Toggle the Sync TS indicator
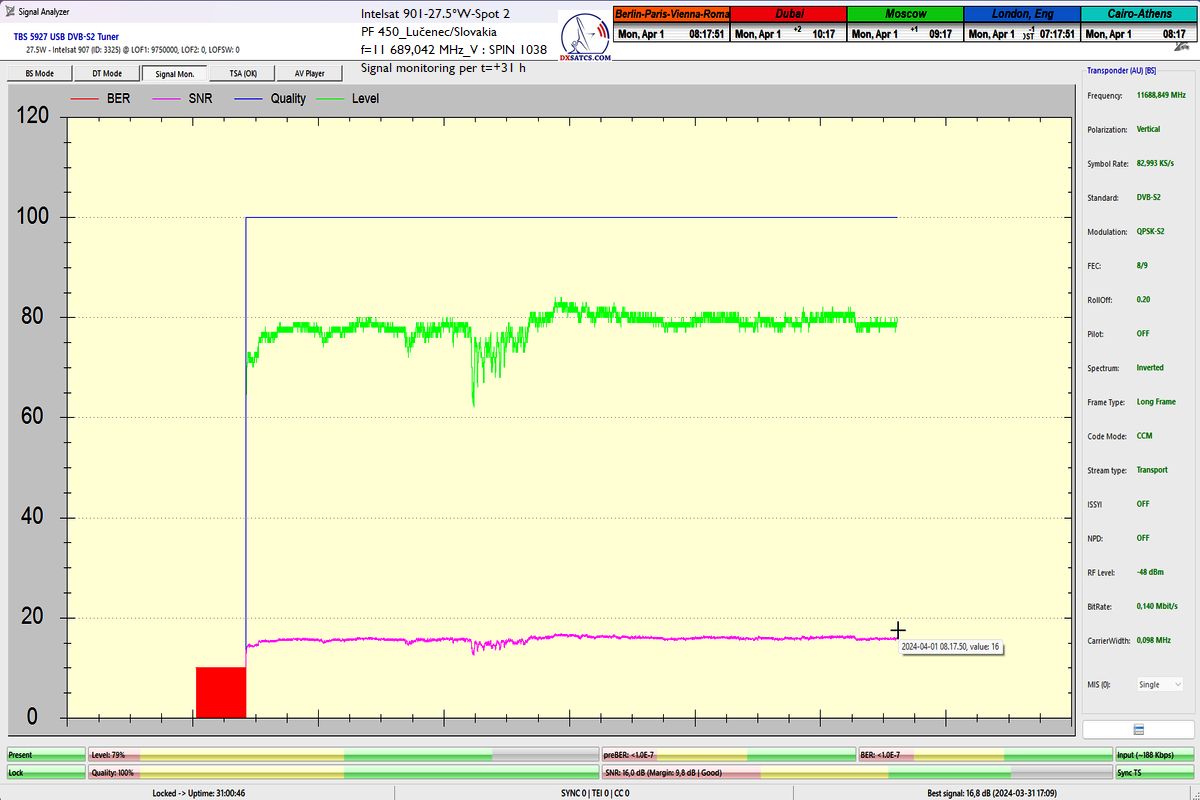This screenshot has width=1200, height=800. (1155, 773)
